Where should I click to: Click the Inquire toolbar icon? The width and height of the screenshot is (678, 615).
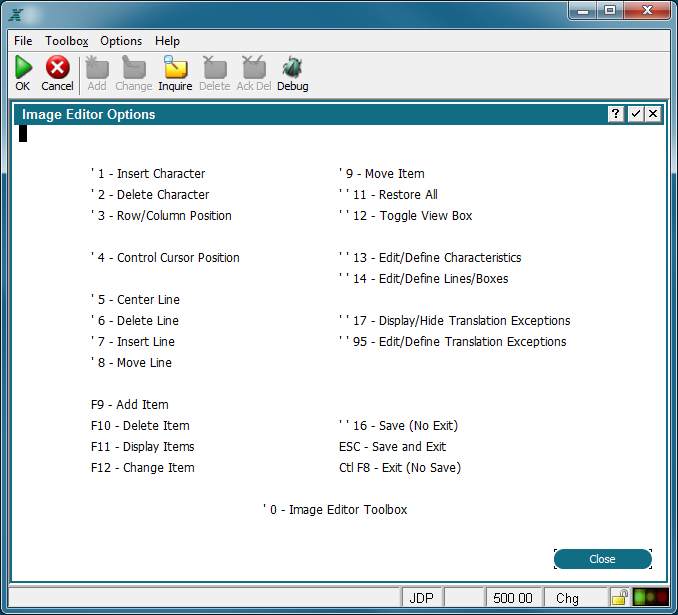coord(175,67)
